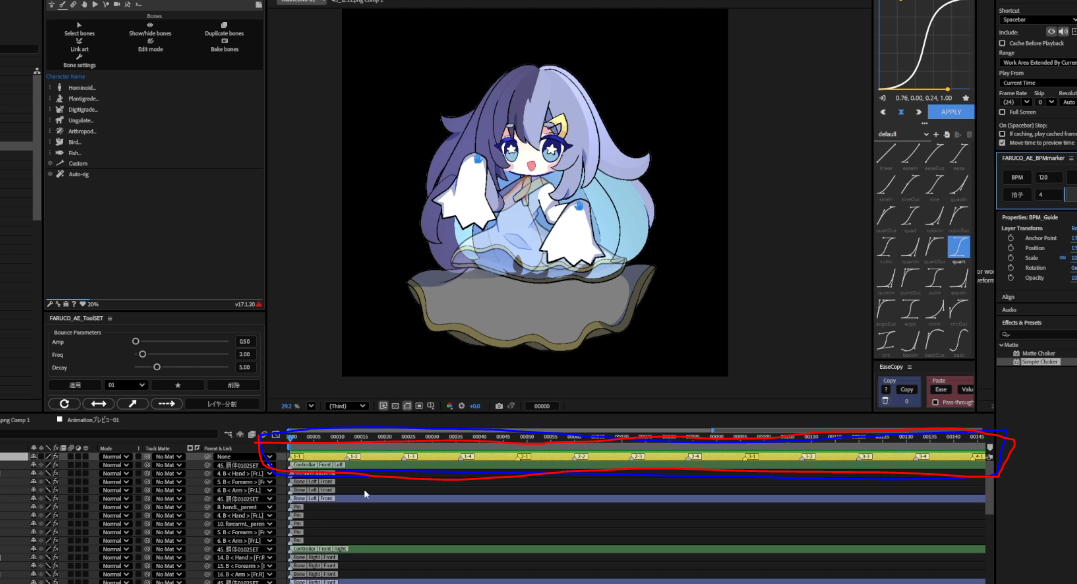Click rotate arrow button in FARUCO toolset
This screenshot has height=584, width=1077.
point(64,403)
